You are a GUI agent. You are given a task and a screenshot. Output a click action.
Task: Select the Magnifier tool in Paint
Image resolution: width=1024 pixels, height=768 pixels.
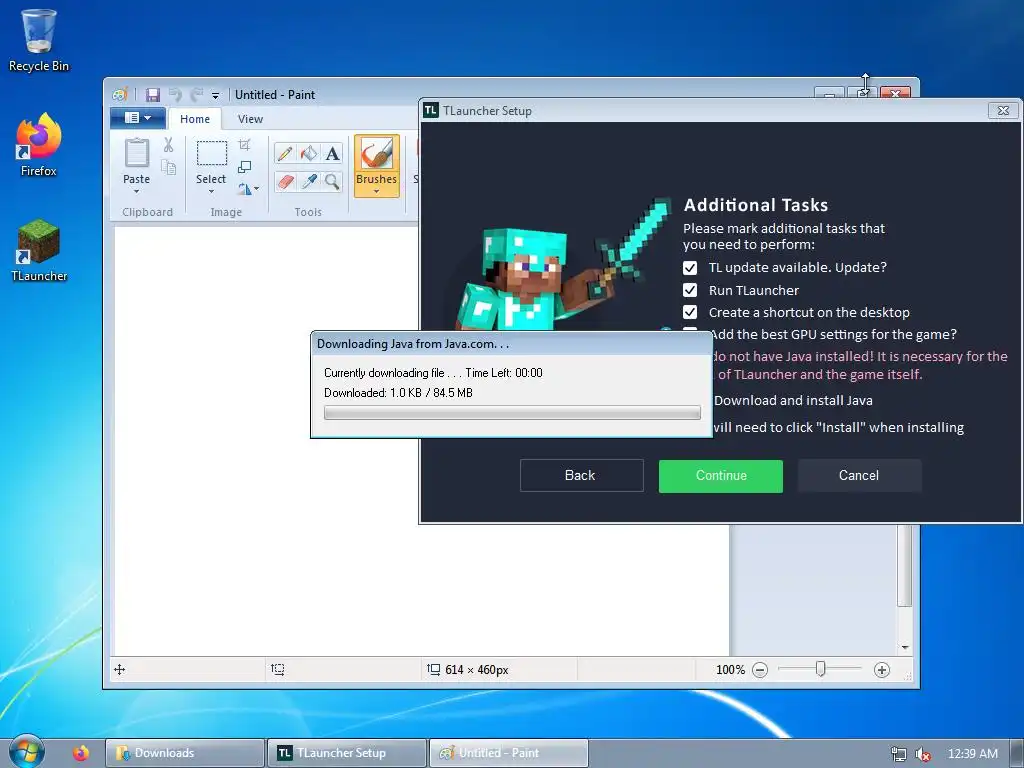coord(332,181)
